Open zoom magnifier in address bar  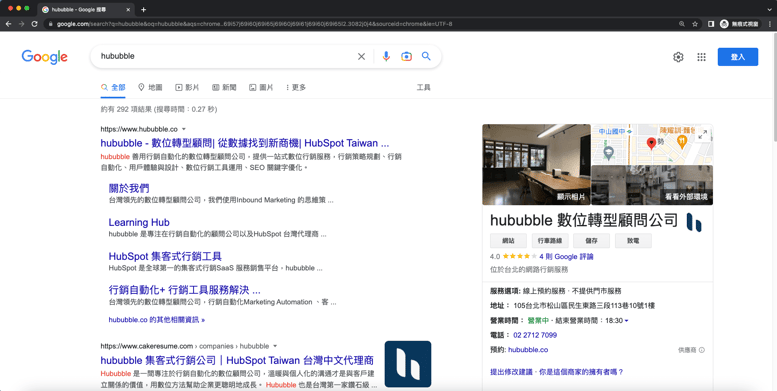coord(682,24)
